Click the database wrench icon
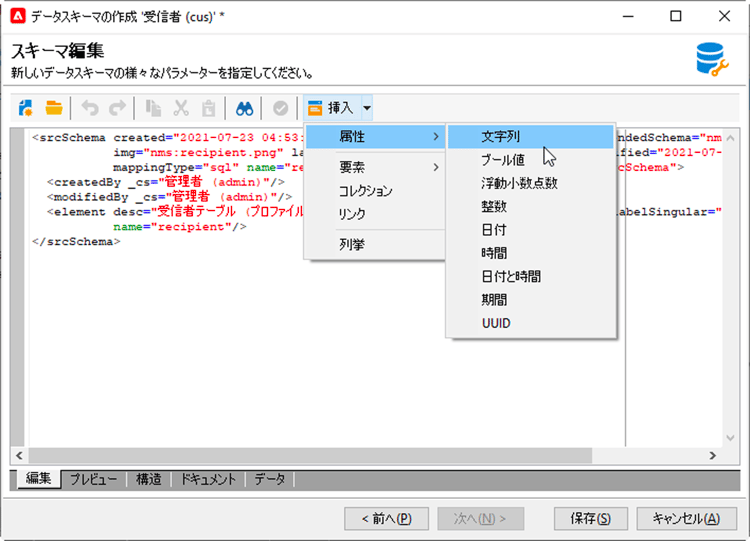This screenshot has width=750, height=541. pos(712,60)
